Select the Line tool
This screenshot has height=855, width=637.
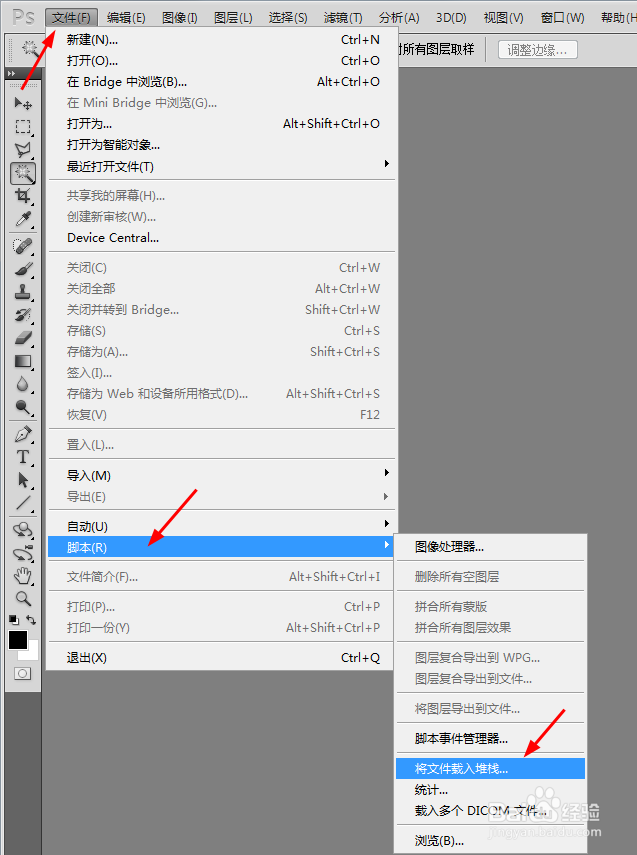(23, 503)
